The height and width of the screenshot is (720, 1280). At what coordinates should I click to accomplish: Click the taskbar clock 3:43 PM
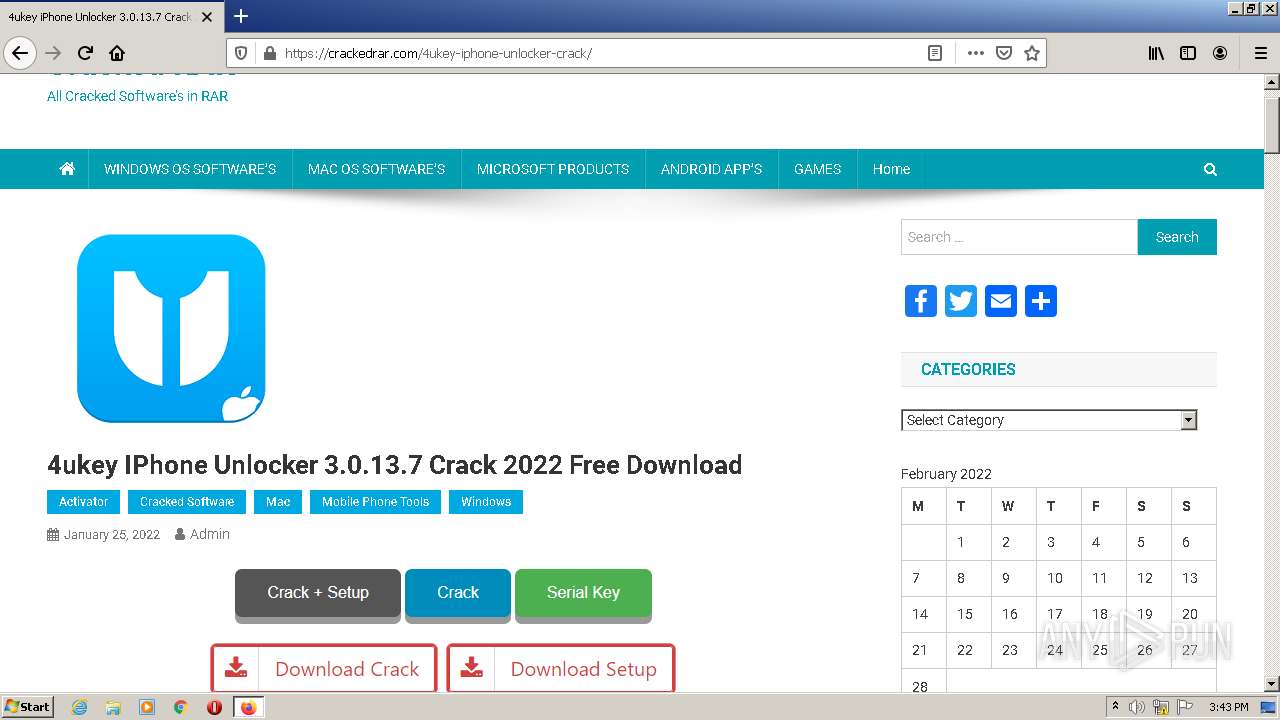(1228, 707)
